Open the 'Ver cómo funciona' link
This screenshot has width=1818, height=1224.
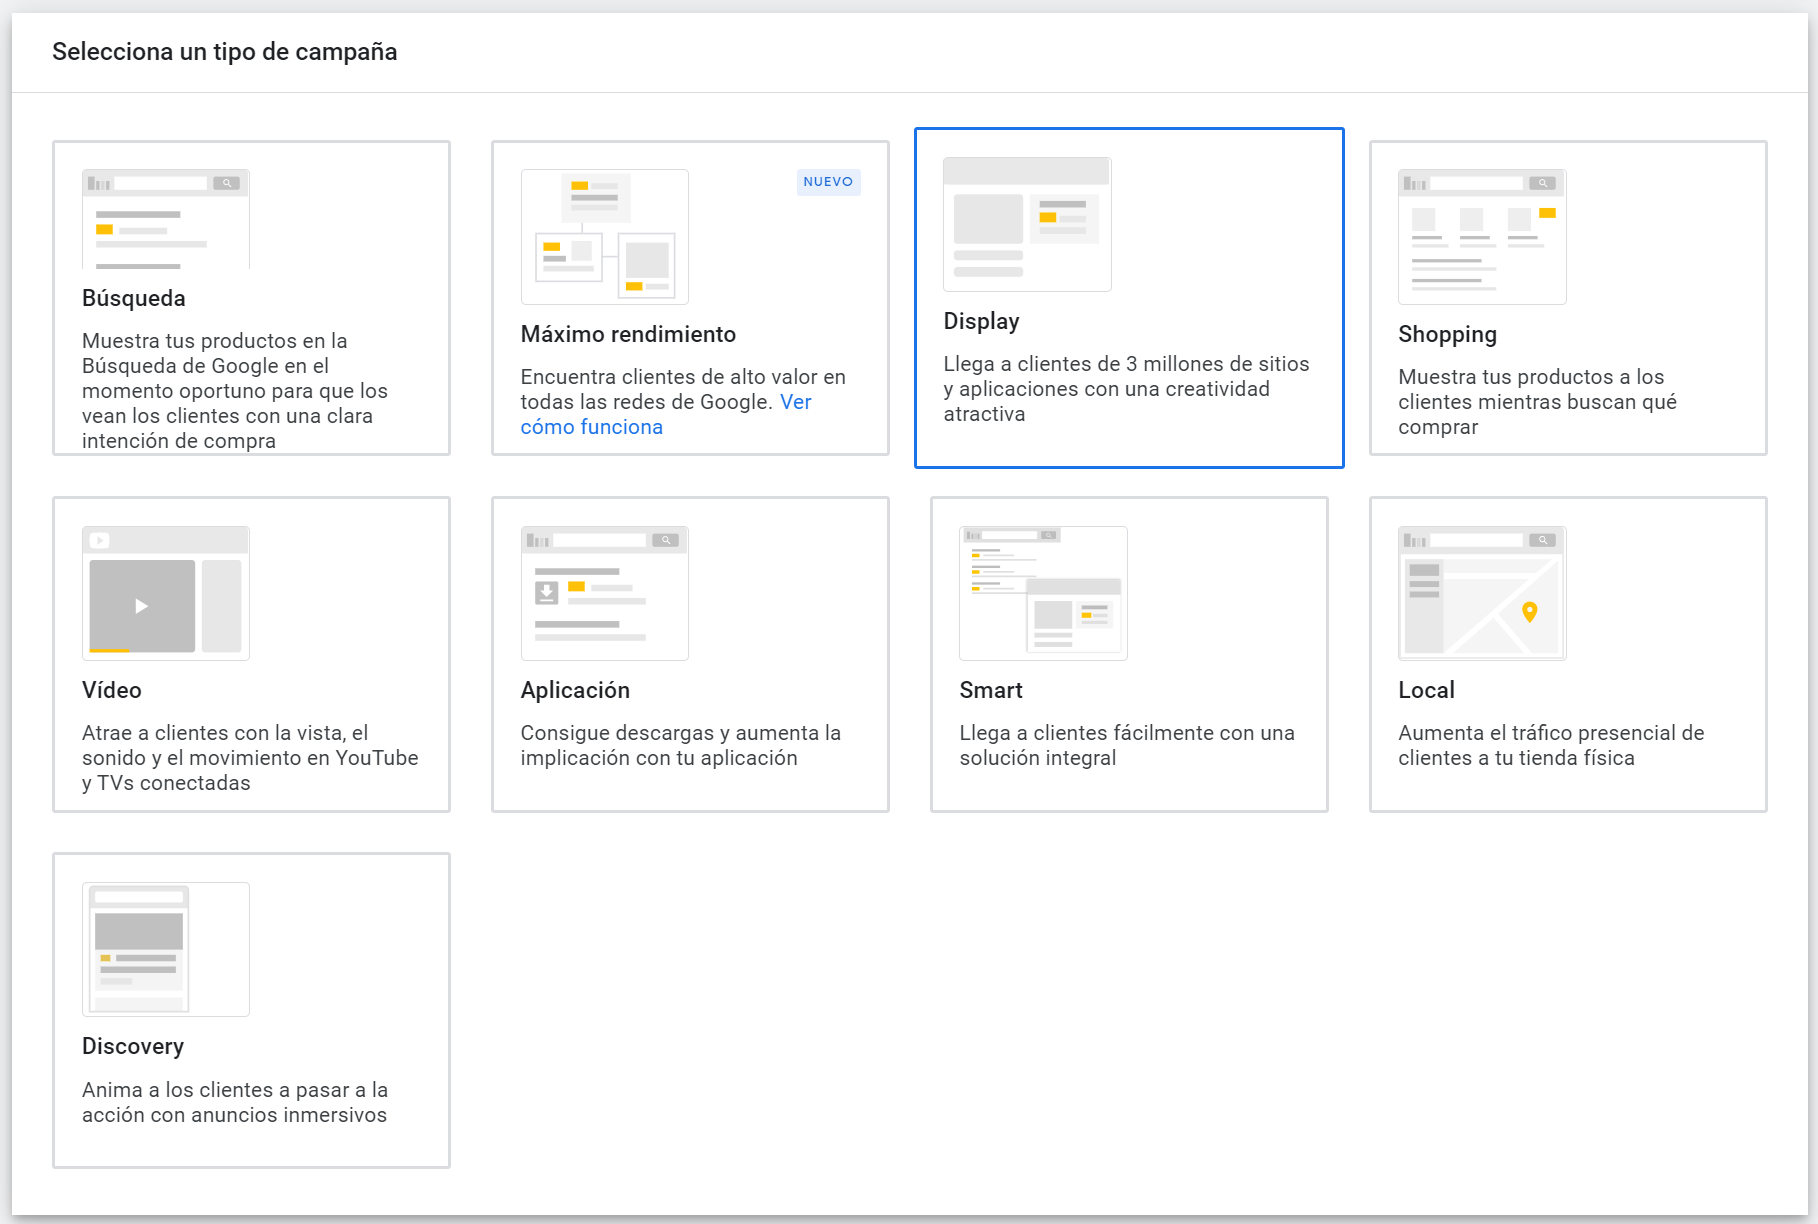pyautogui.click(x=592, y=427)
